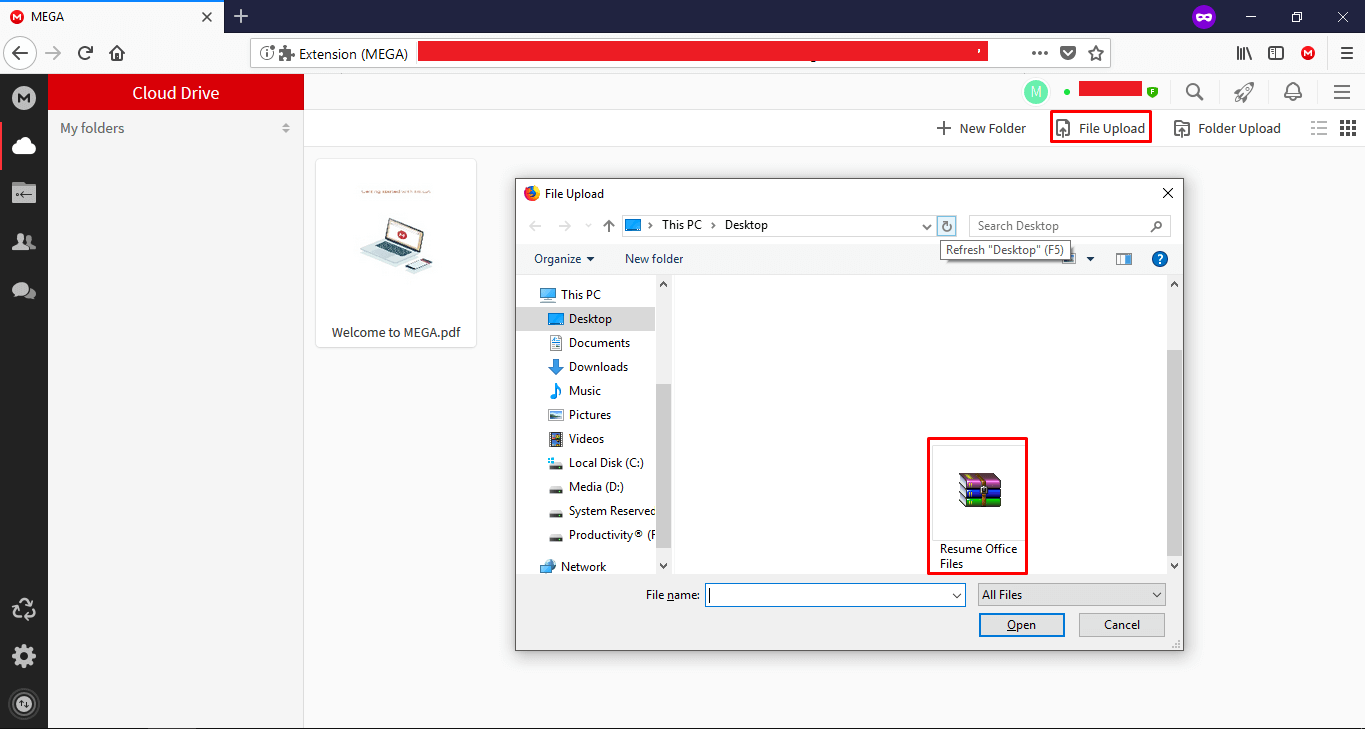
Task: Click the Pocket save icon in address bar
Action: 1068,54
